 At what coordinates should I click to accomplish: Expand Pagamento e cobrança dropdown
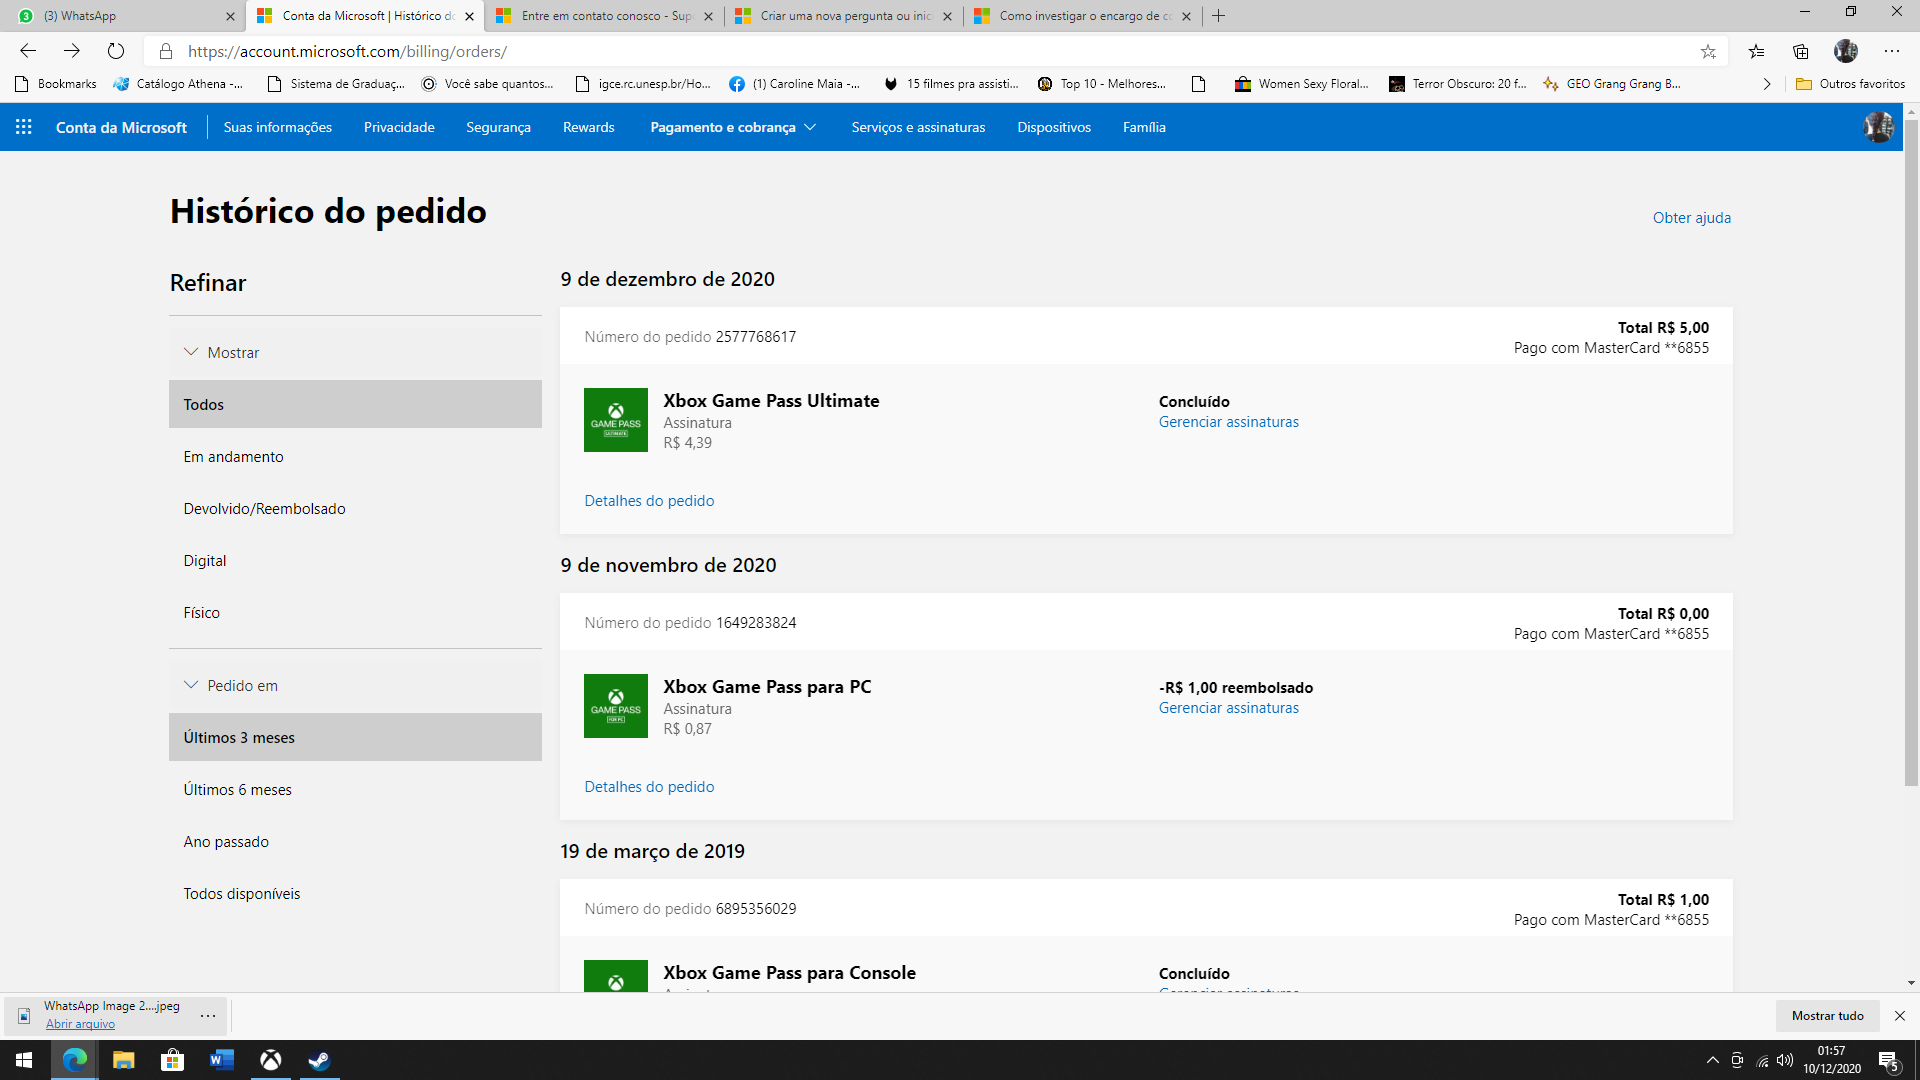(x=733, y=127)
